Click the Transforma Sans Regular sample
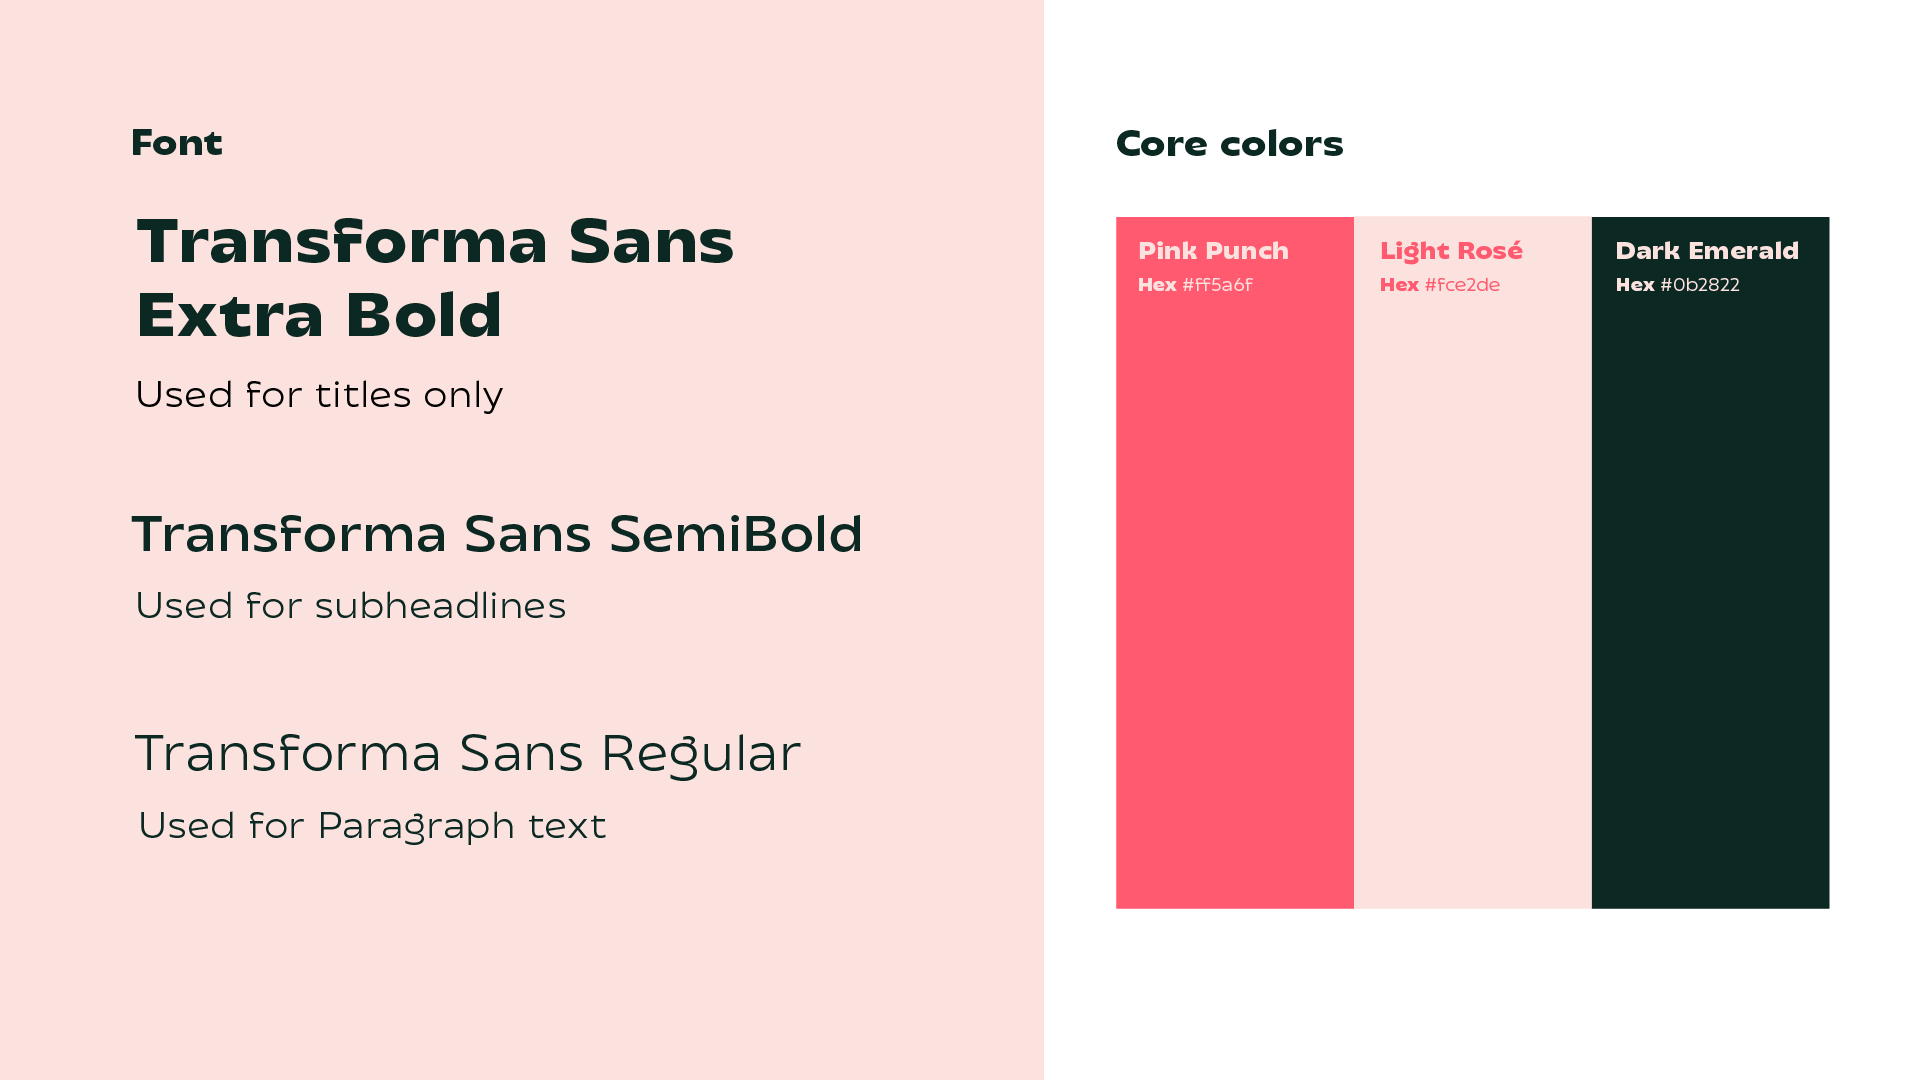 click(468, 754)
